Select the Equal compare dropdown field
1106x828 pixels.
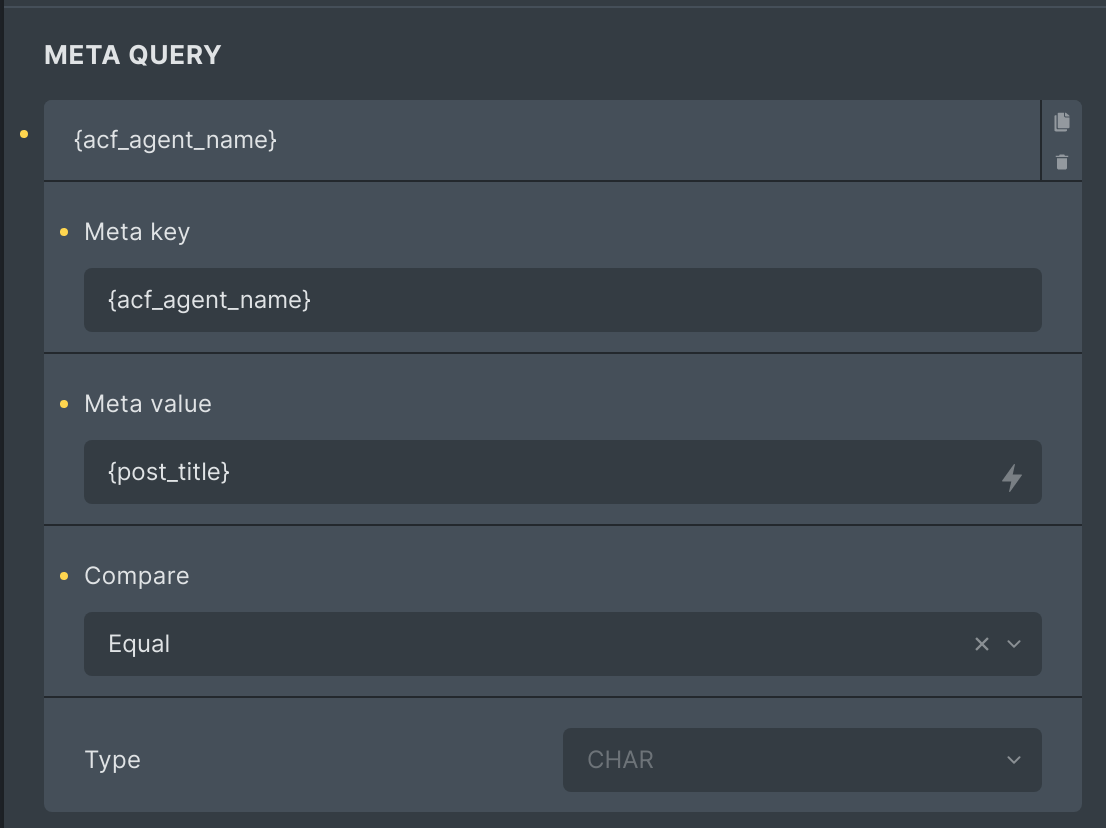[x=562, y=644]
